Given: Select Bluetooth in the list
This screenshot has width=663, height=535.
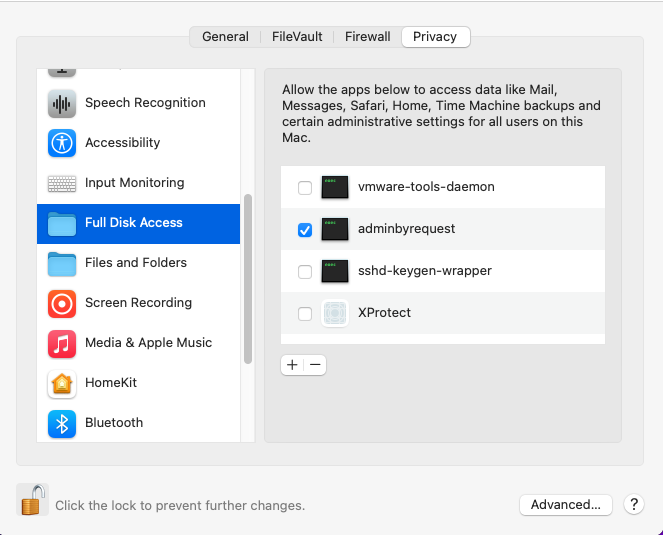Looking at the screenshot, I should point(138,423).
